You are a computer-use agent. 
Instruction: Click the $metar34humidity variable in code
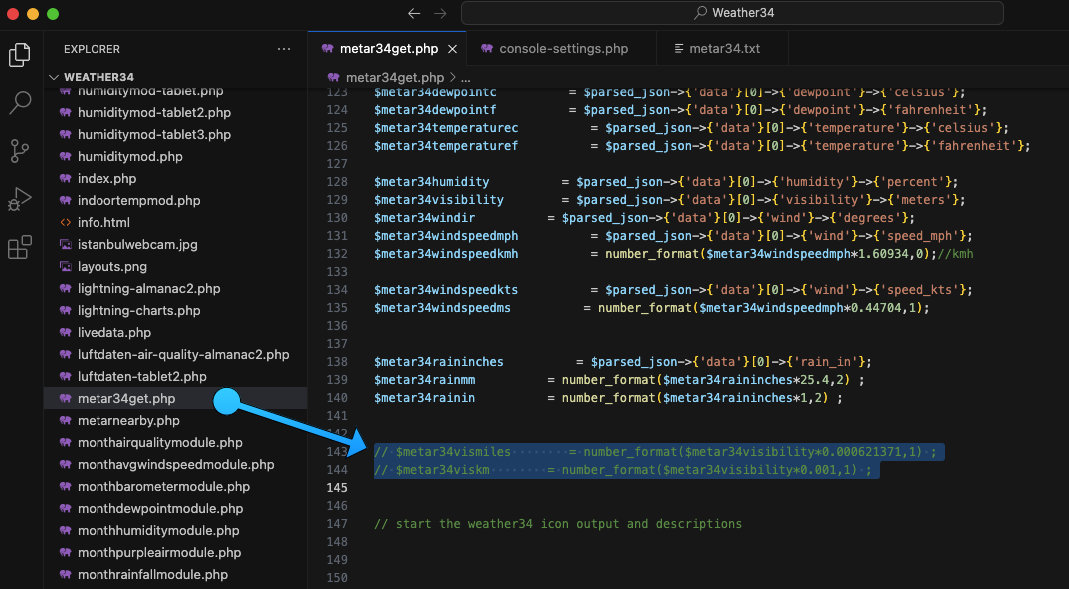[x=432, y=182]
